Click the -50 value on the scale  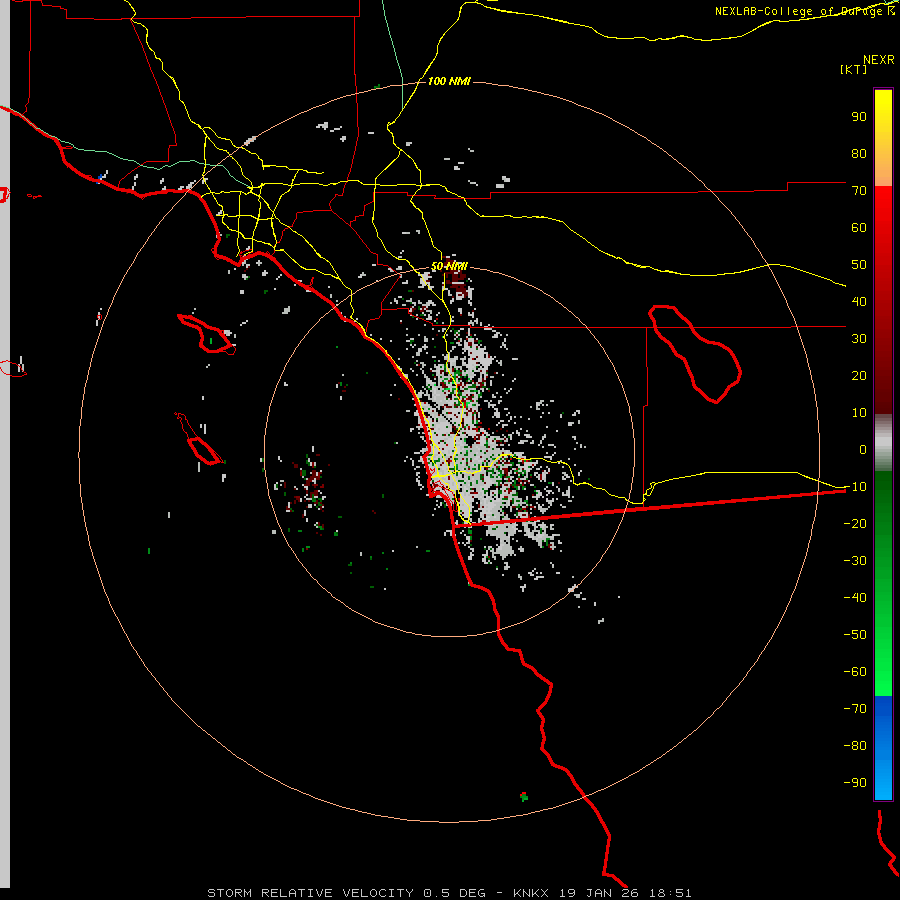pos(855,634)
